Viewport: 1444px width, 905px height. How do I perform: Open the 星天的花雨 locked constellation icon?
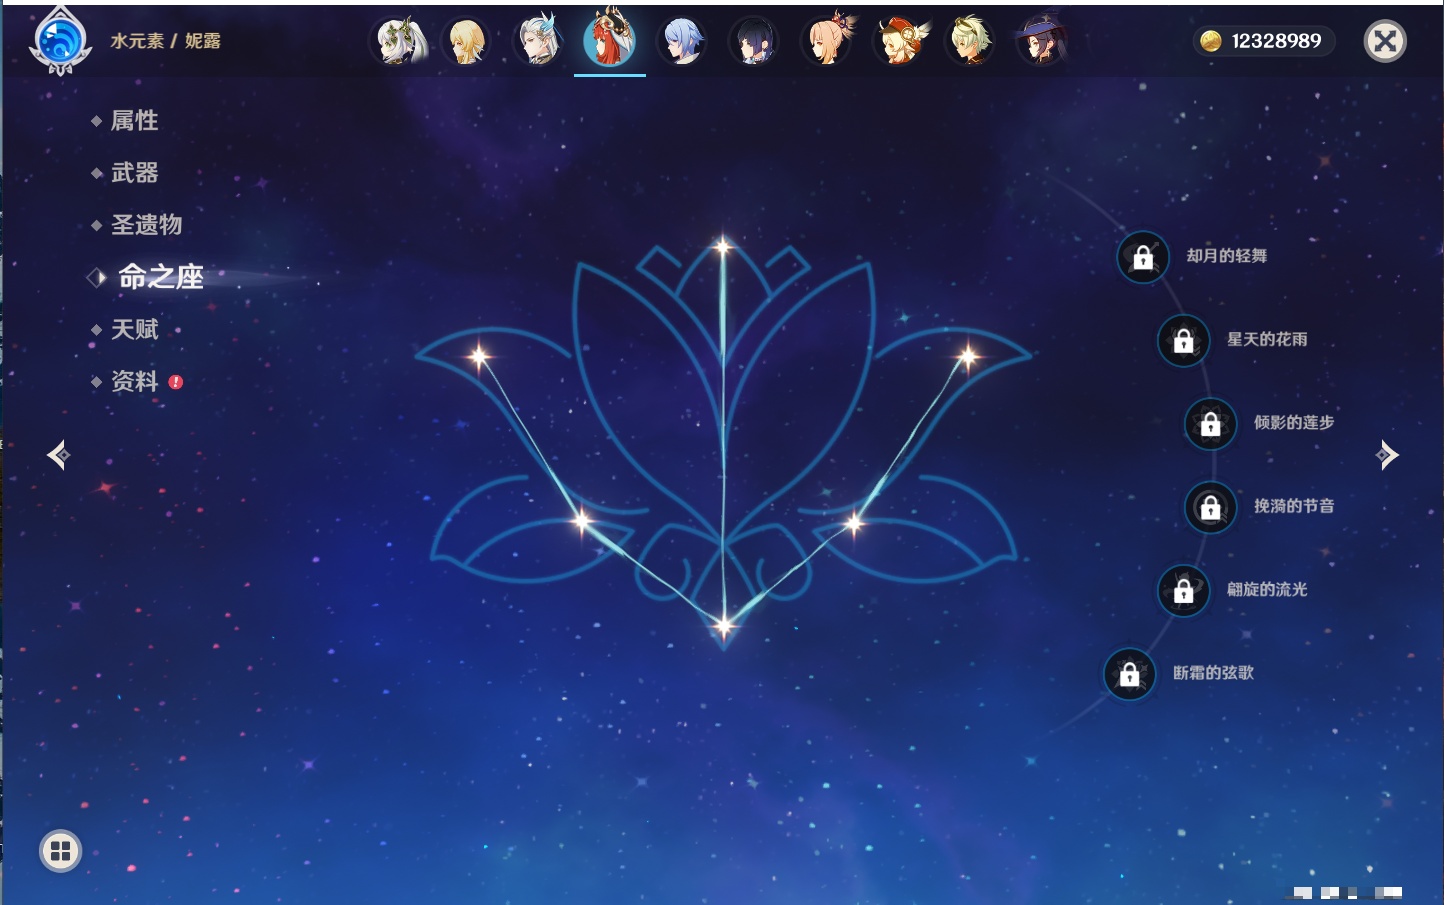1184,340
